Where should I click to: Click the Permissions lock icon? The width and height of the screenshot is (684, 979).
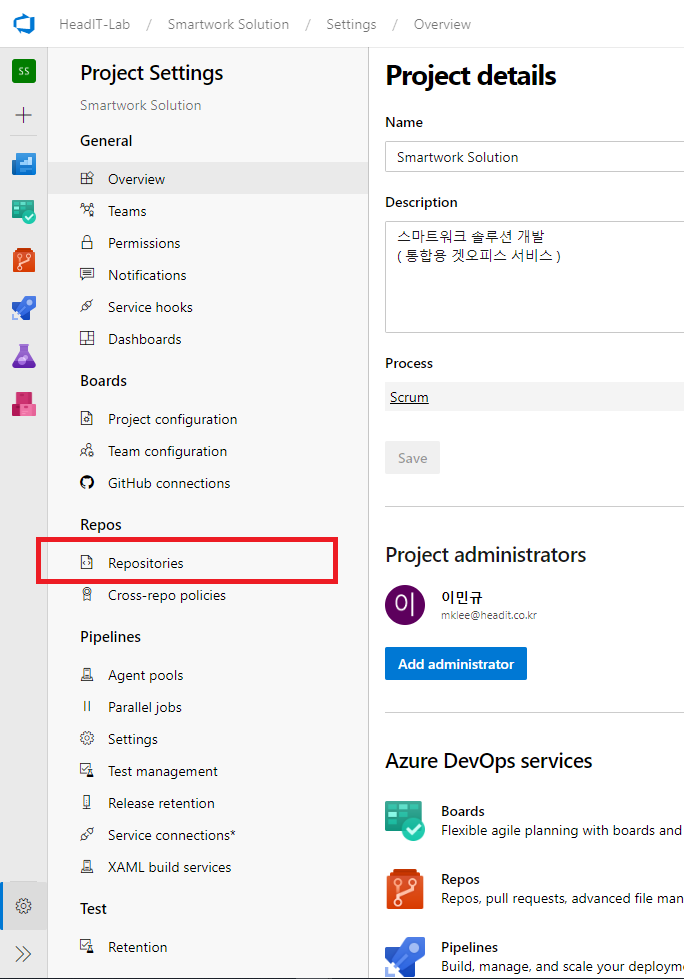coord(87,242)
